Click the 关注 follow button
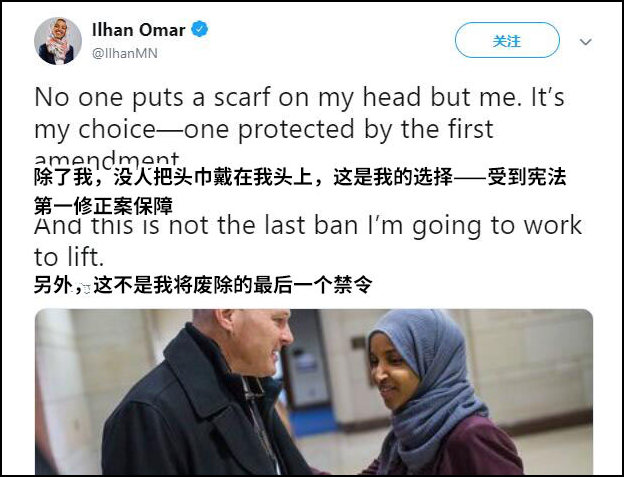The image size is (624, 477). point(507,40)
